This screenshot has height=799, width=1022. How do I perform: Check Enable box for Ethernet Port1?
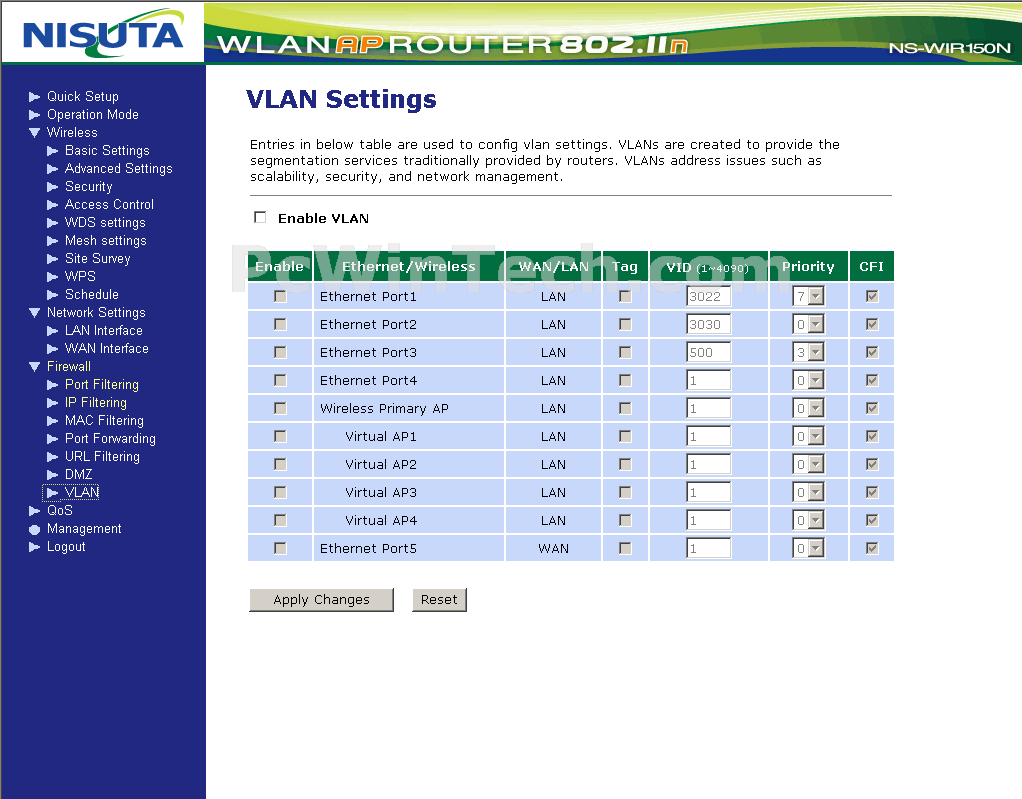pyautogui.click(x=280, y=296)
